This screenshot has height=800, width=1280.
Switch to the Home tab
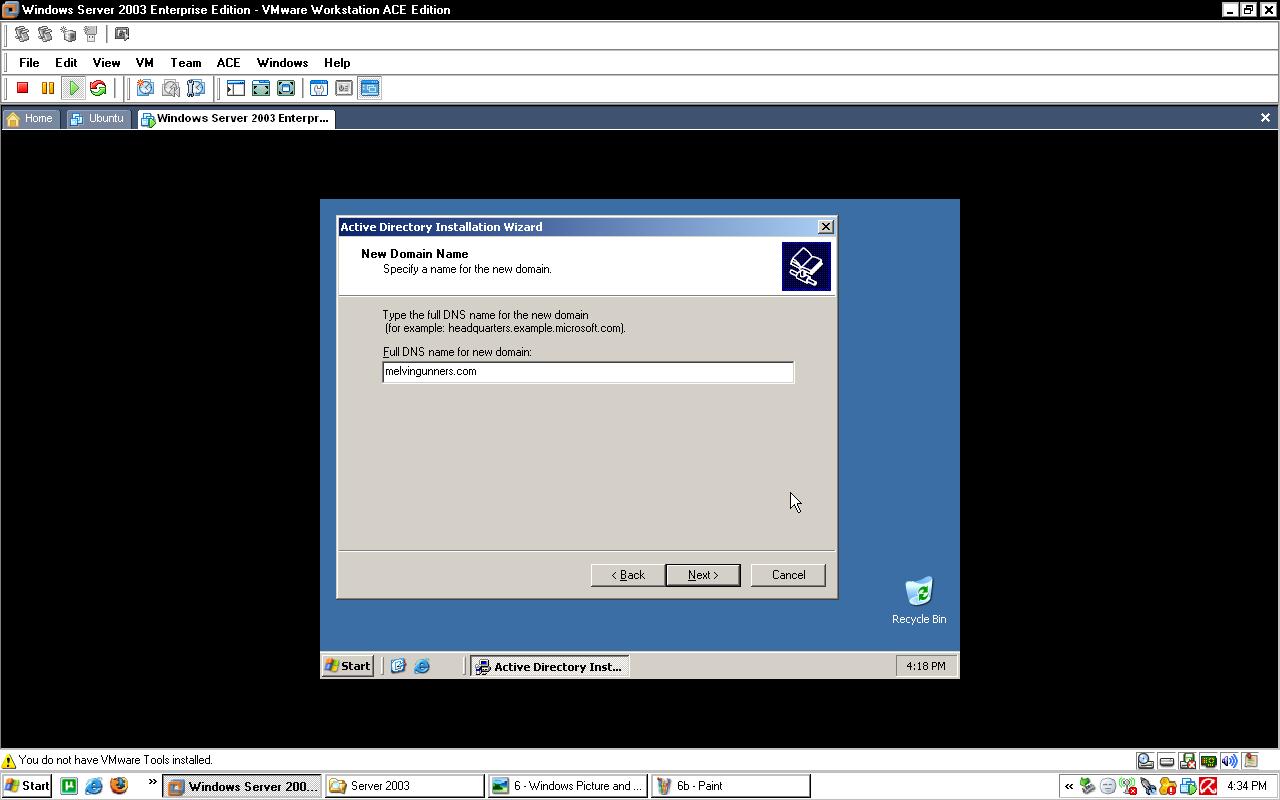click(x=31, y=118)
